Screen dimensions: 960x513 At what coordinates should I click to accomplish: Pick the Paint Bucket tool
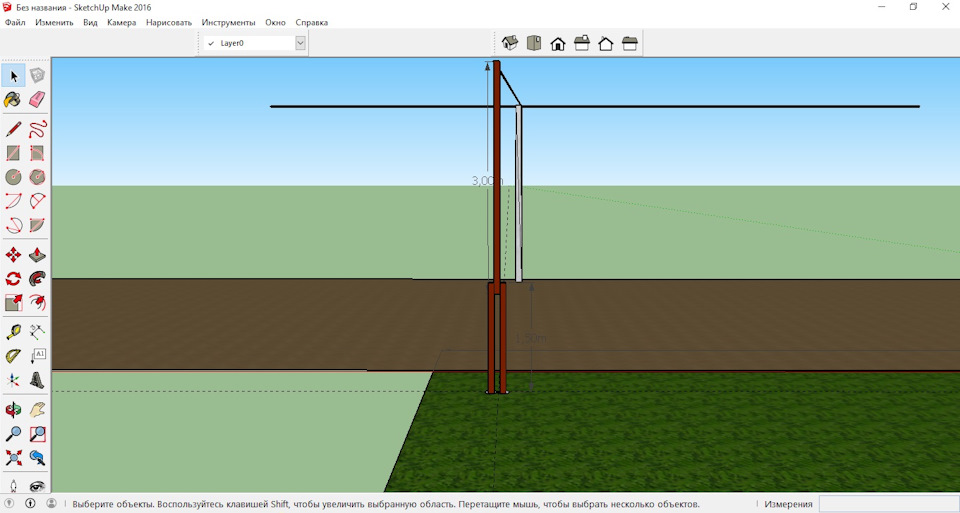point(13,99)
